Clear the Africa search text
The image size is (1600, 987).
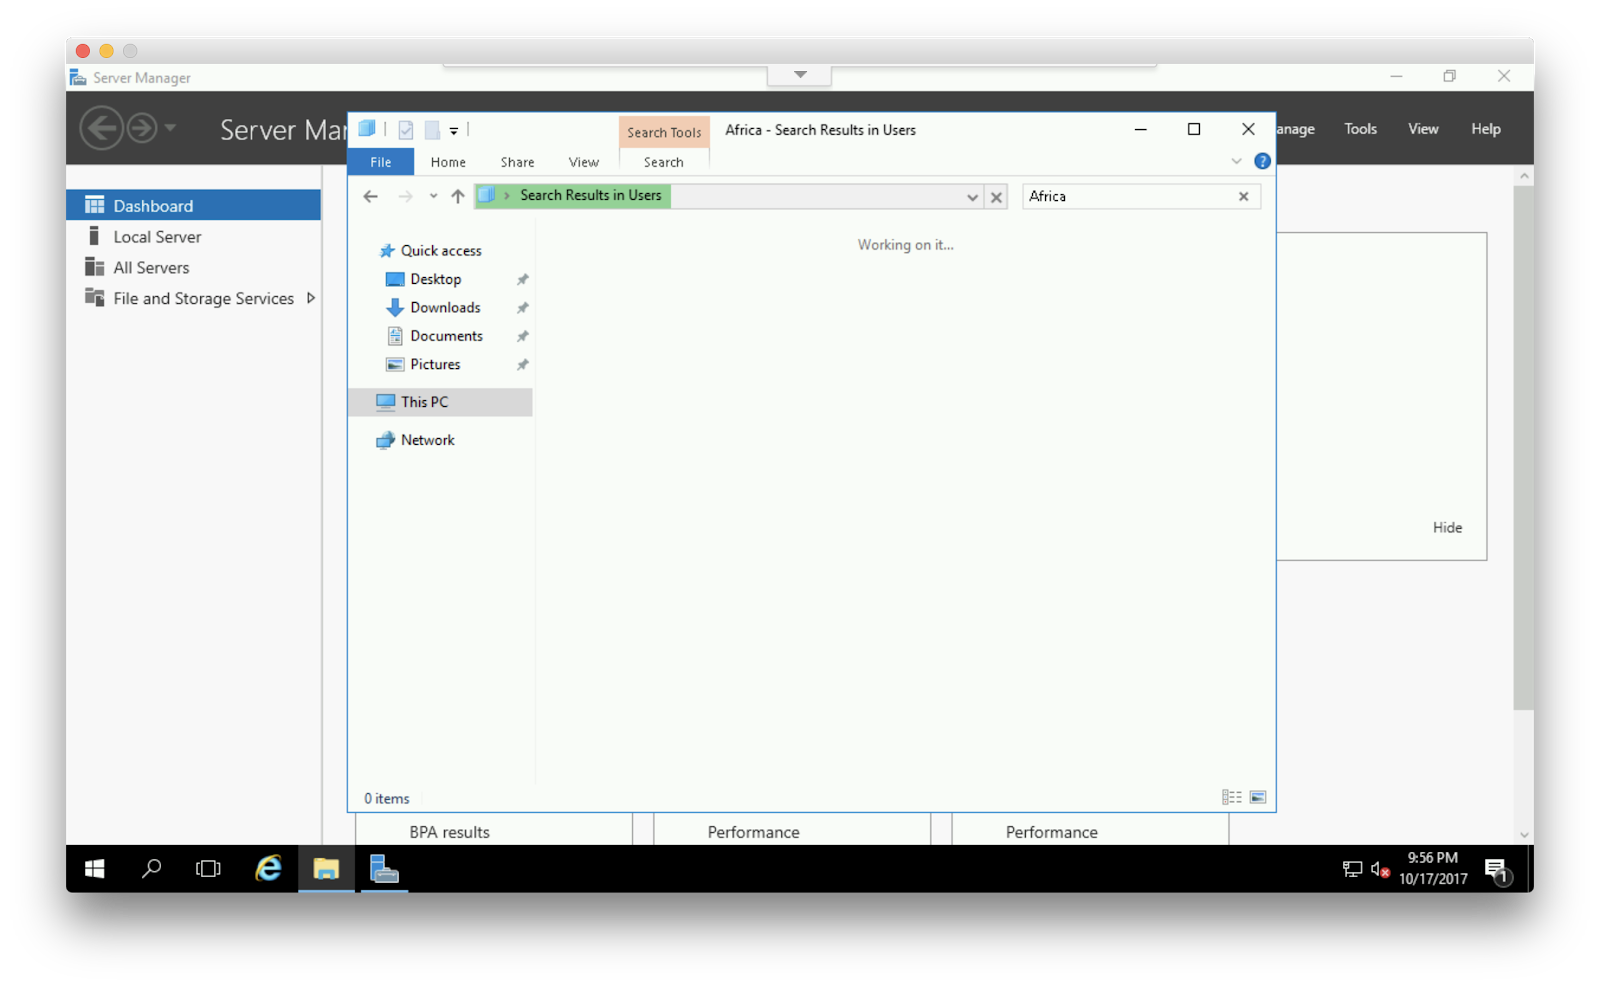[1243, 197]
